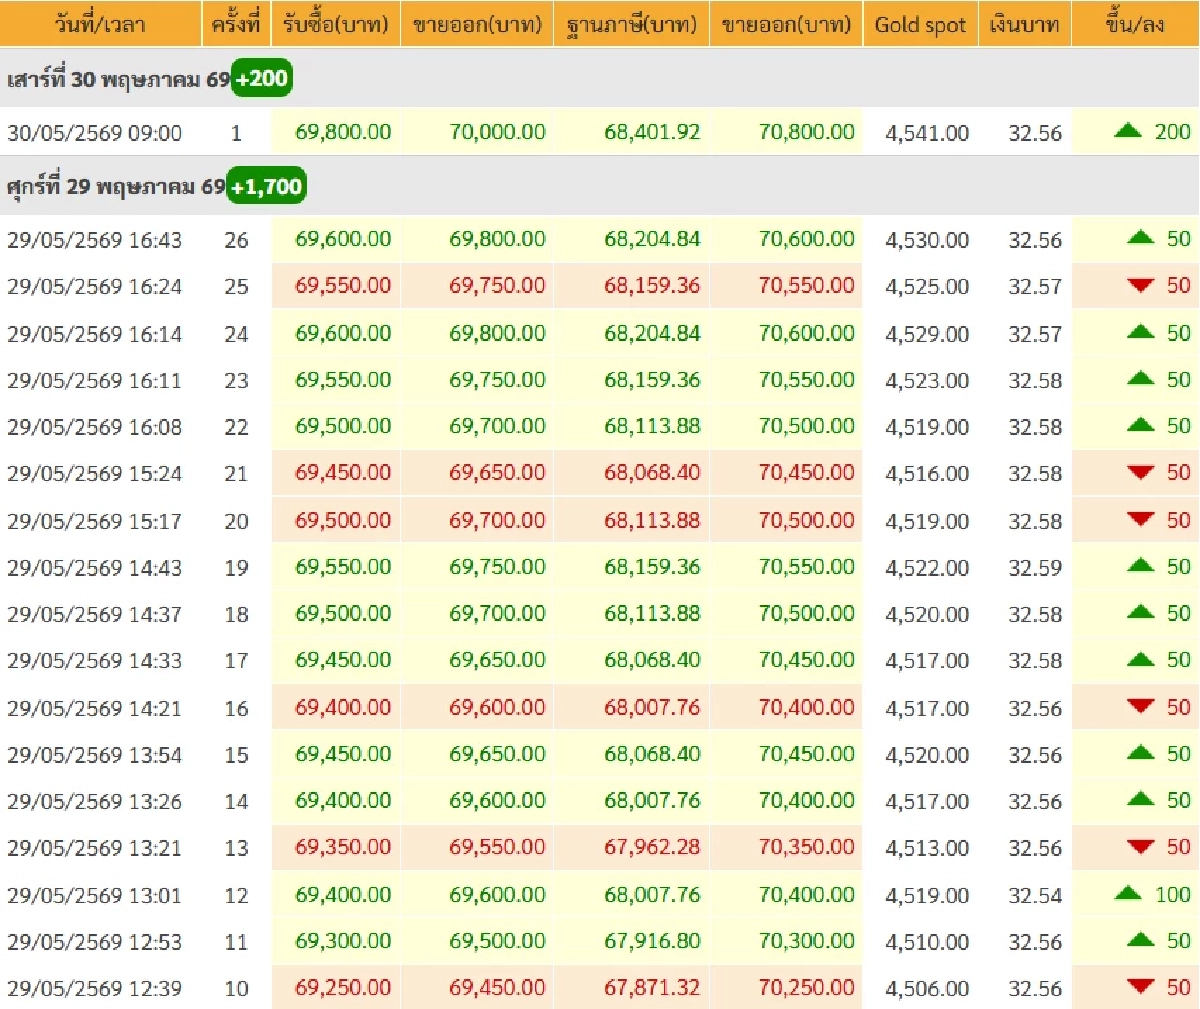1200x1009 pixels.
Task: Click the change value 100 in row 12
Action: (1173, 894)
